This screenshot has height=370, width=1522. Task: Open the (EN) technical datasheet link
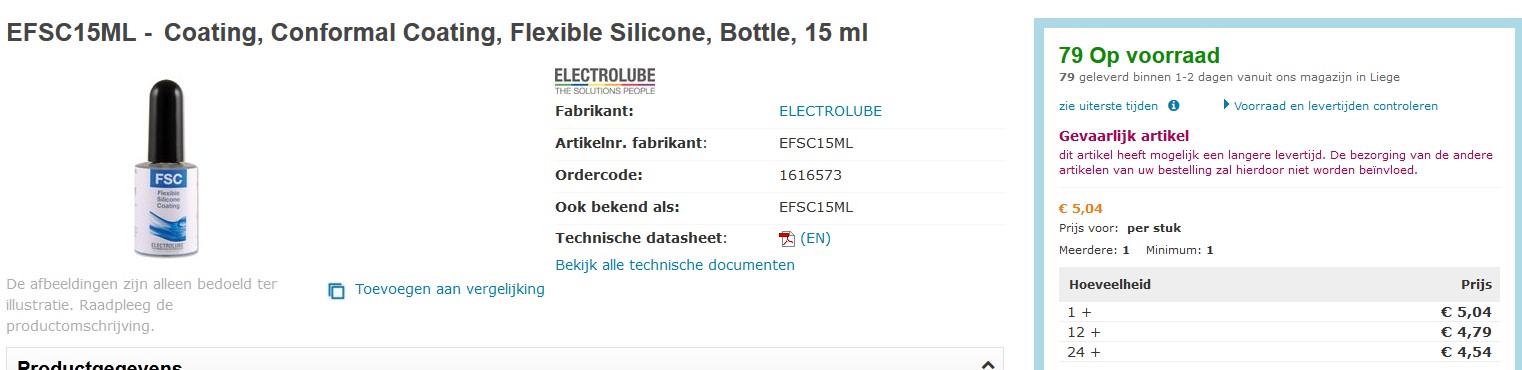815,238
